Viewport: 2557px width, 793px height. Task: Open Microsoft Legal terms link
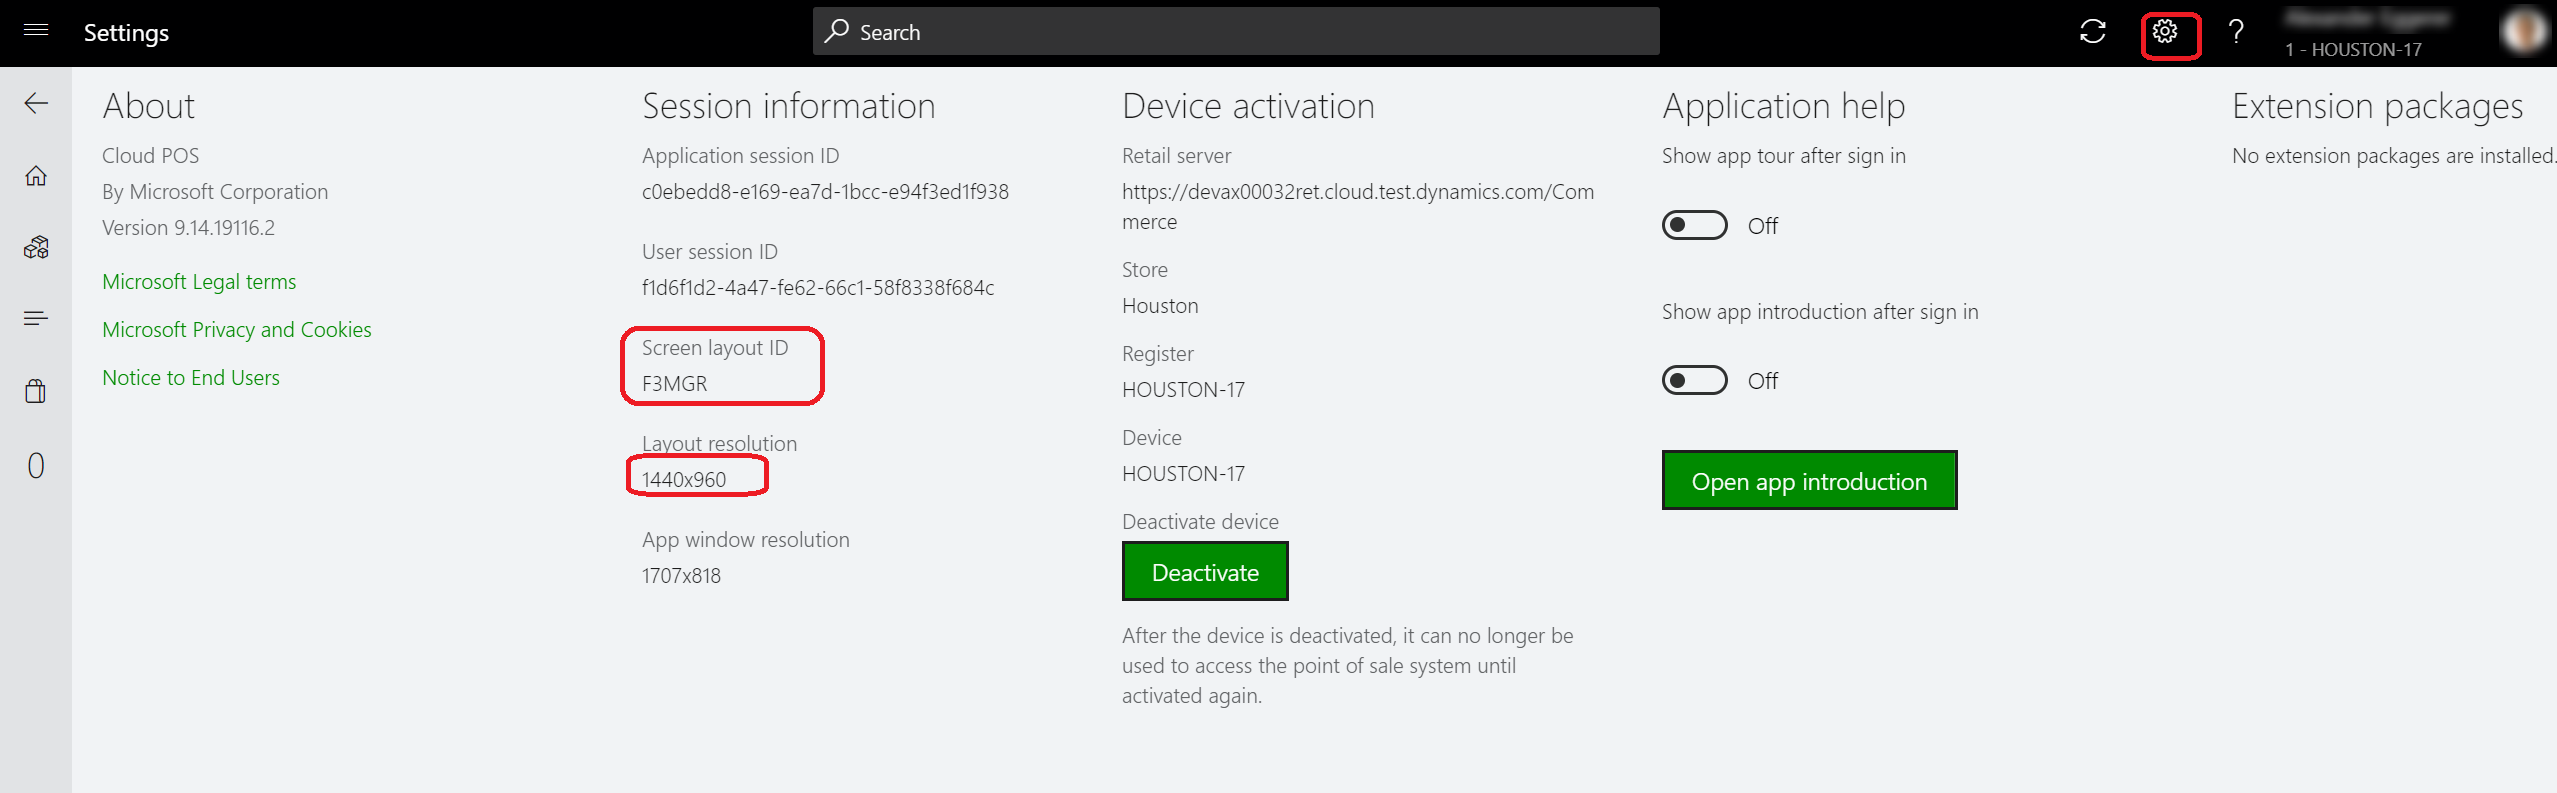pyautogui.click(x=199, y=282)
